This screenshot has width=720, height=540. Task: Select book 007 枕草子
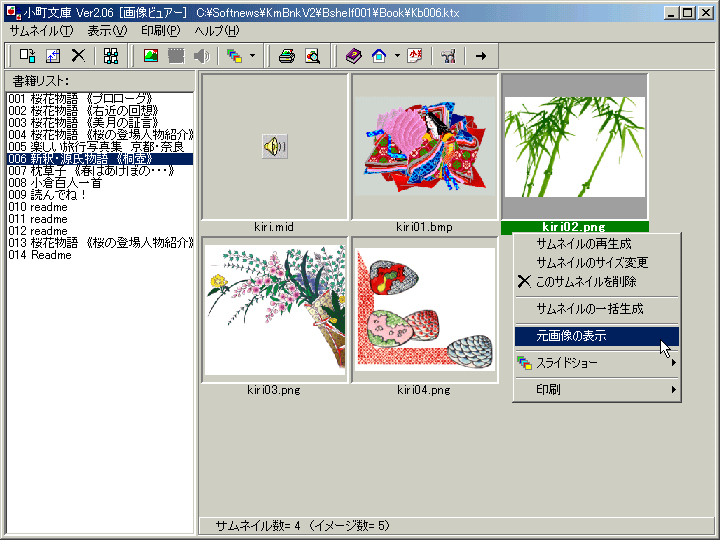(x=100, y=171)
